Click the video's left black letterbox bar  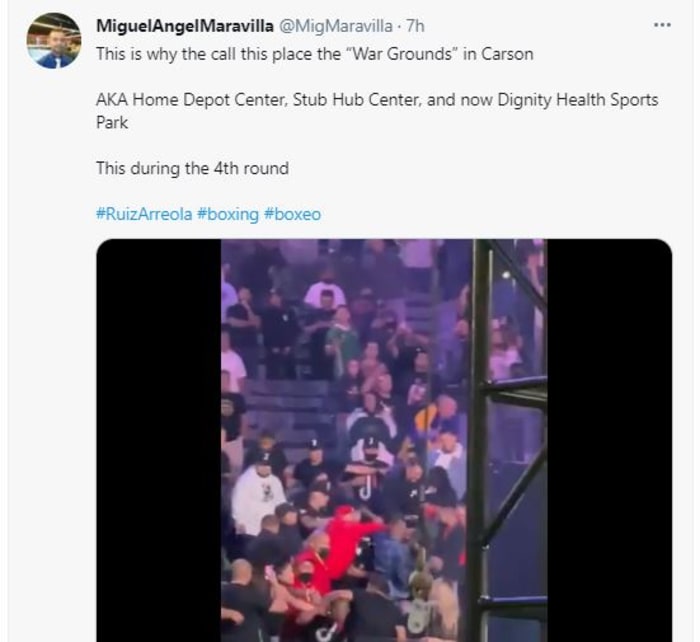click(x=158, y=440)
